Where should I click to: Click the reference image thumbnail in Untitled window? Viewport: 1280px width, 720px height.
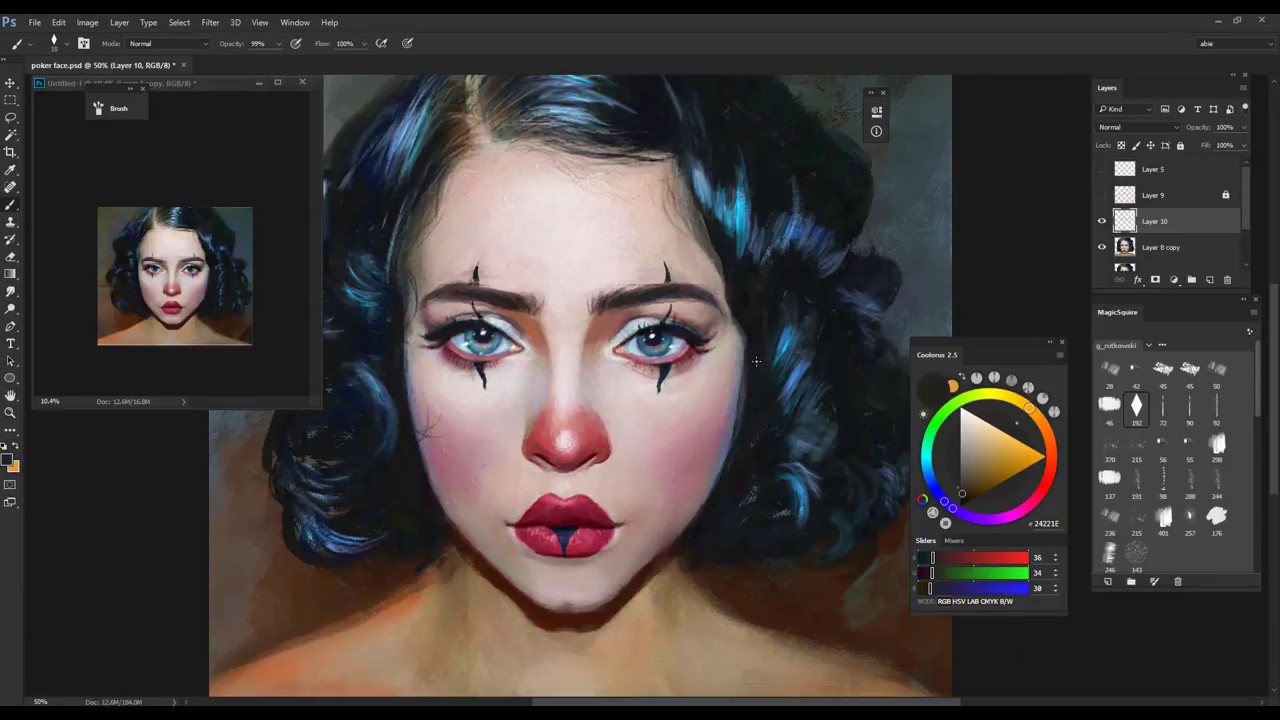175,276
